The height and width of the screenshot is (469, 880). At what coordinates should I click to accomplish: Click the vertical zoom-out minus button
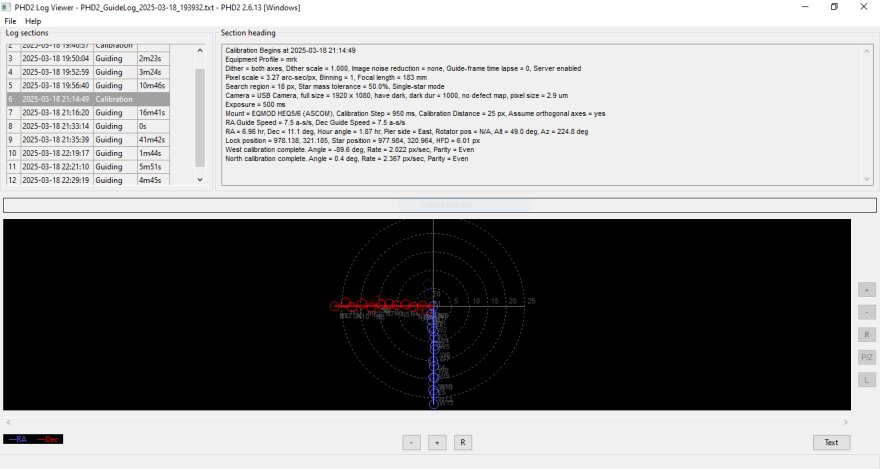866,312
